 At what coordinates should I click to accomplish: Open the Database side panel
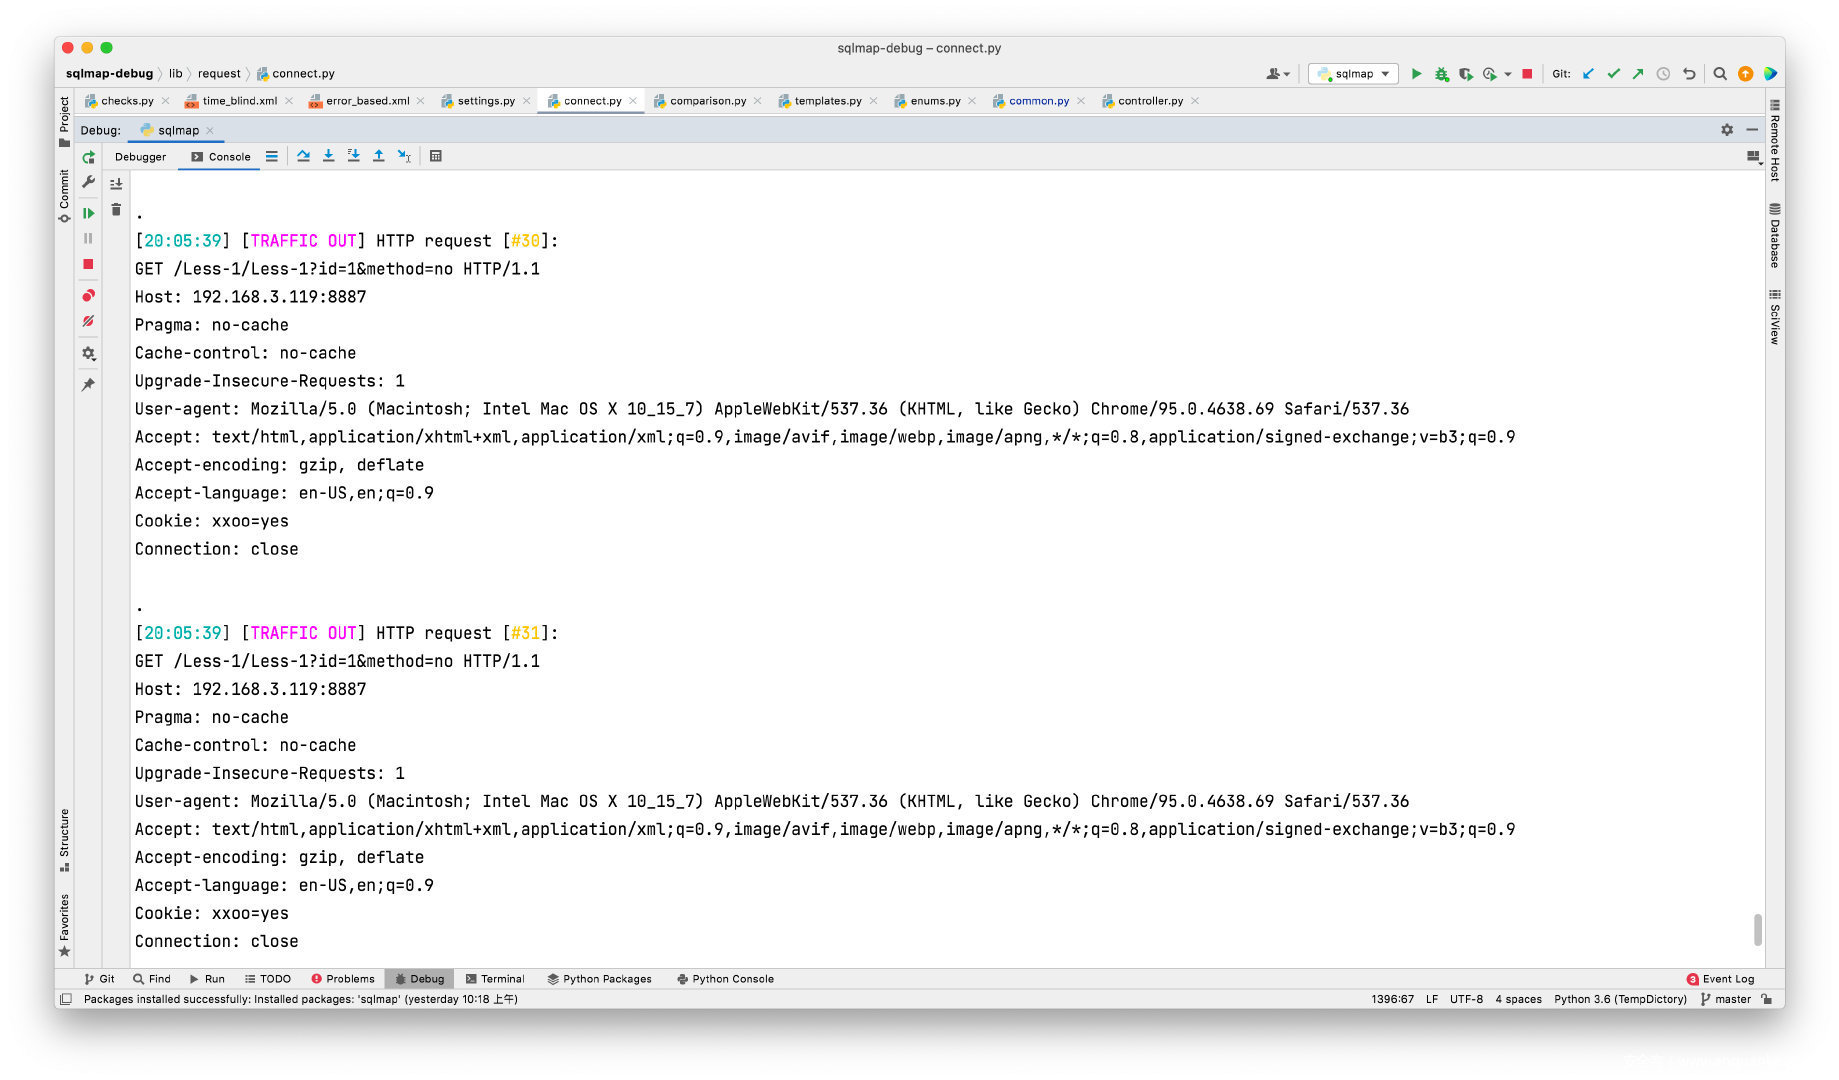click(1774, 236)
